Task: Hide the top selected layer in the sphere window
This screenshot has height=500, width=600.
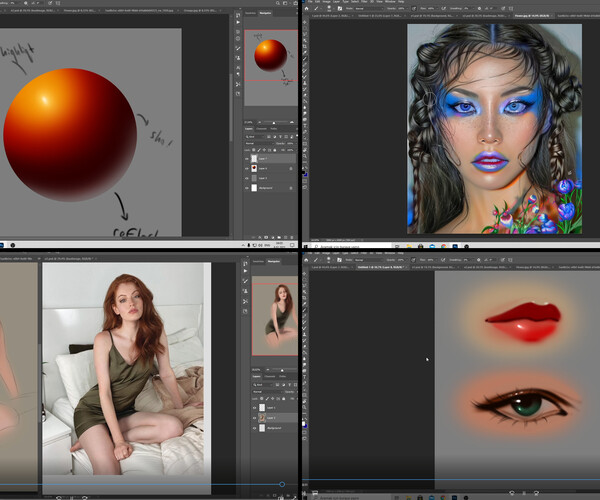Action: [247, 158]
